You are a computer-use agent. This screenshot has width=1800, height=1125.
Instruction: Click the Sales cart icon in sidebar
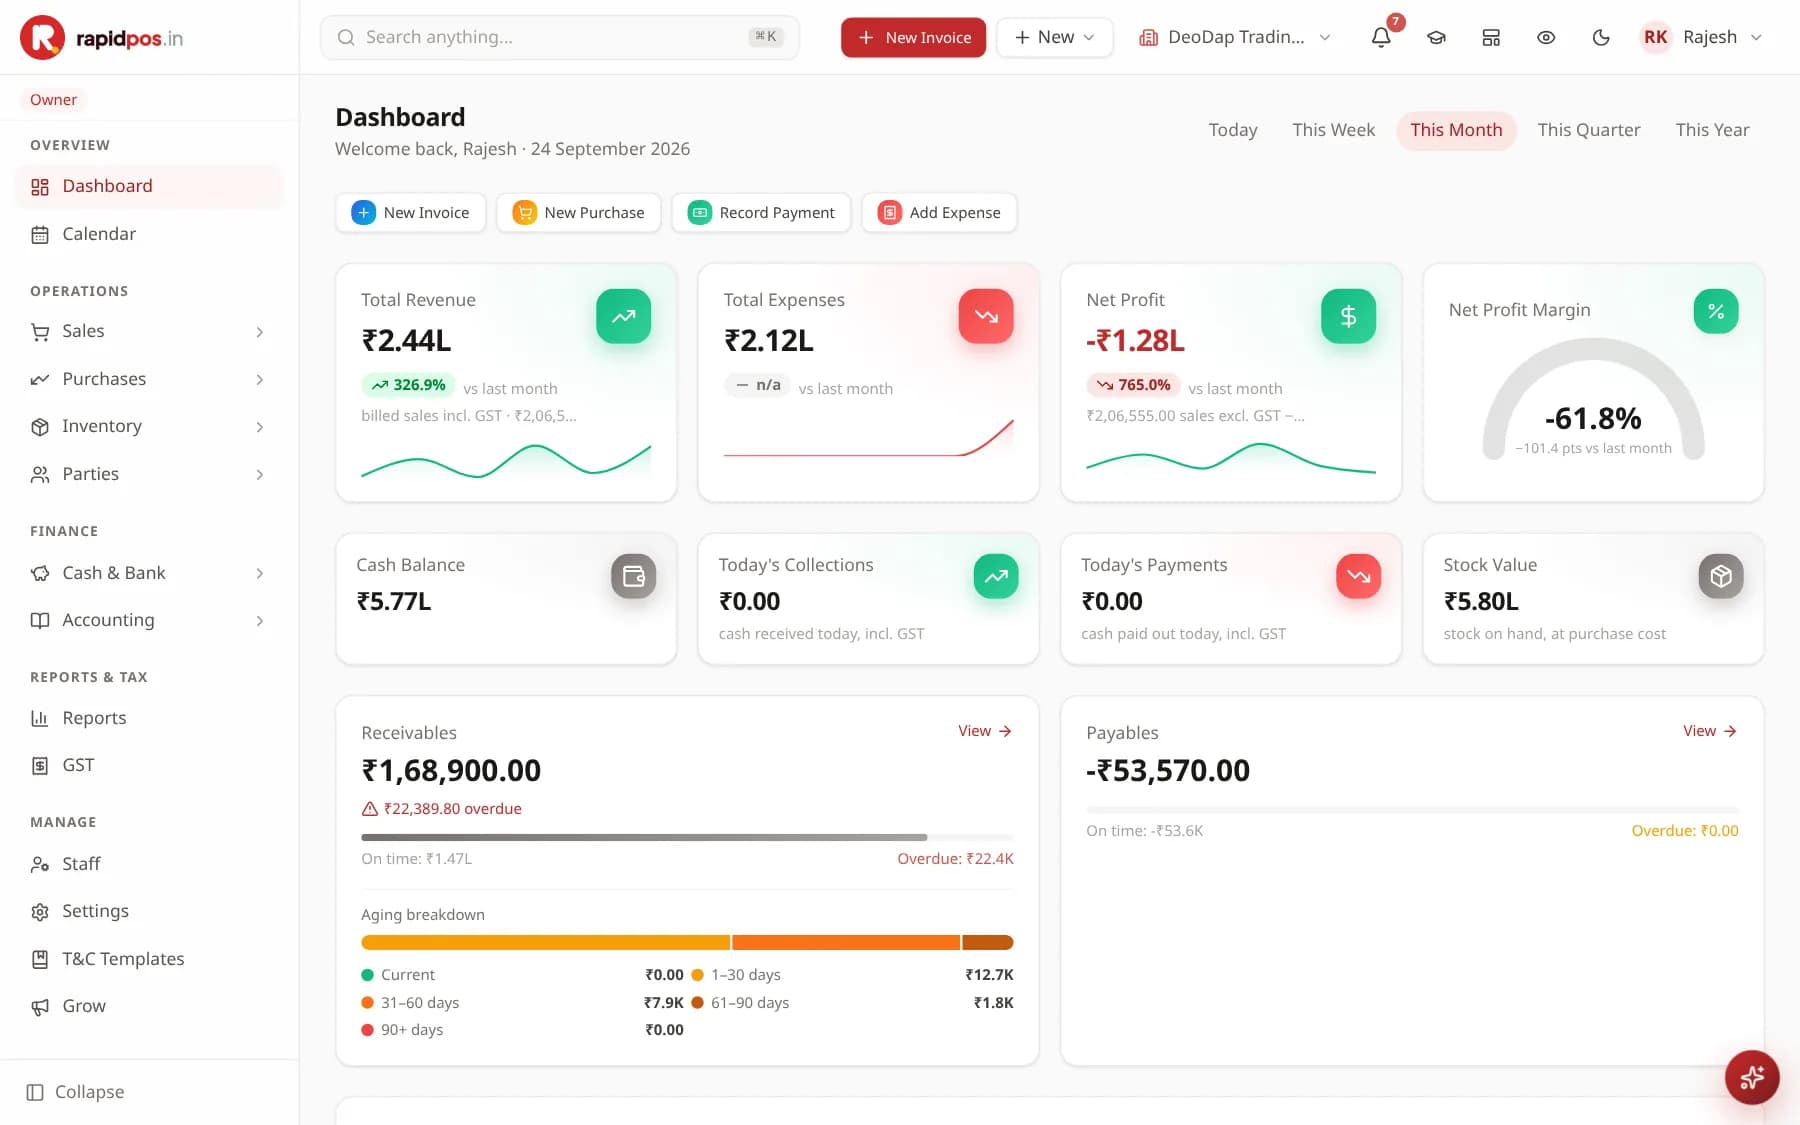point(40,332)
